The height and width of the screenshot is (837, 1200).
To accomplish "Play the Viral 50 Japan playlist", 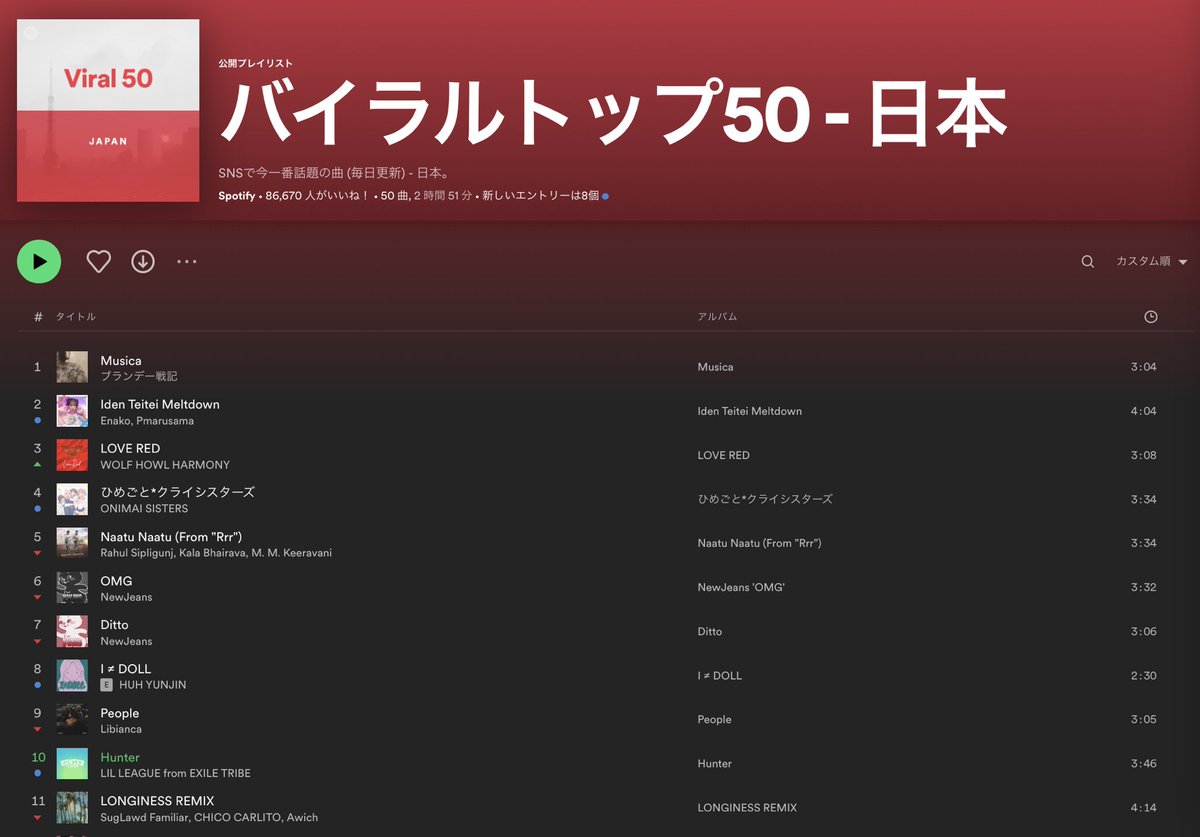I will point(39,262).
